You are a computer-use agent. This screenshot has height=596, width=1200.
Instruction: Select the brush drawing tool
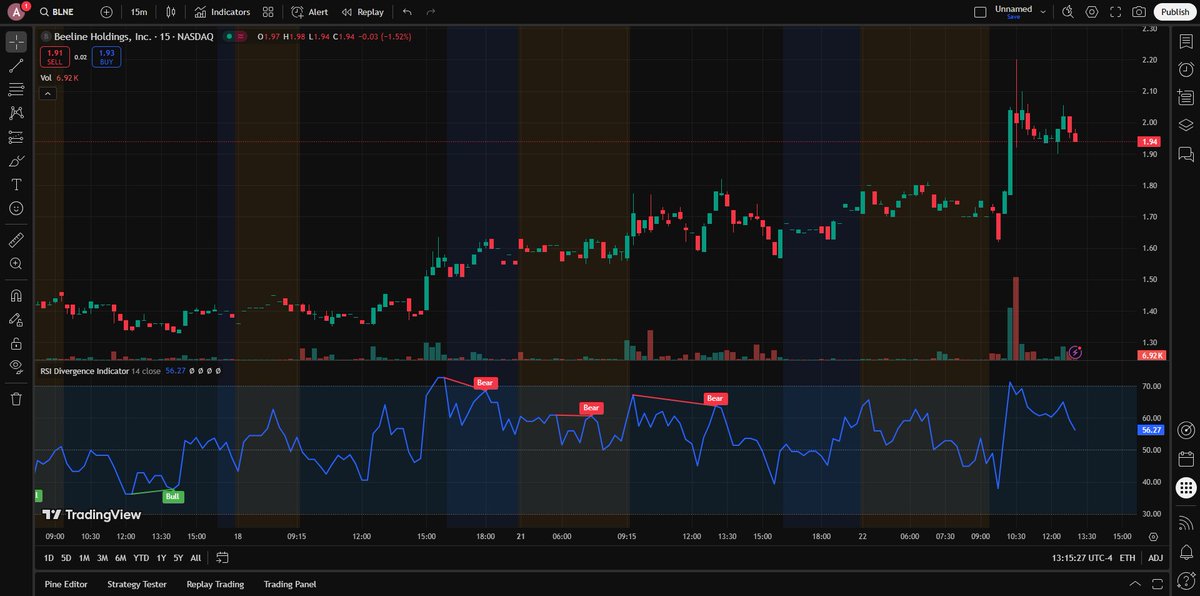pos(16,161)
